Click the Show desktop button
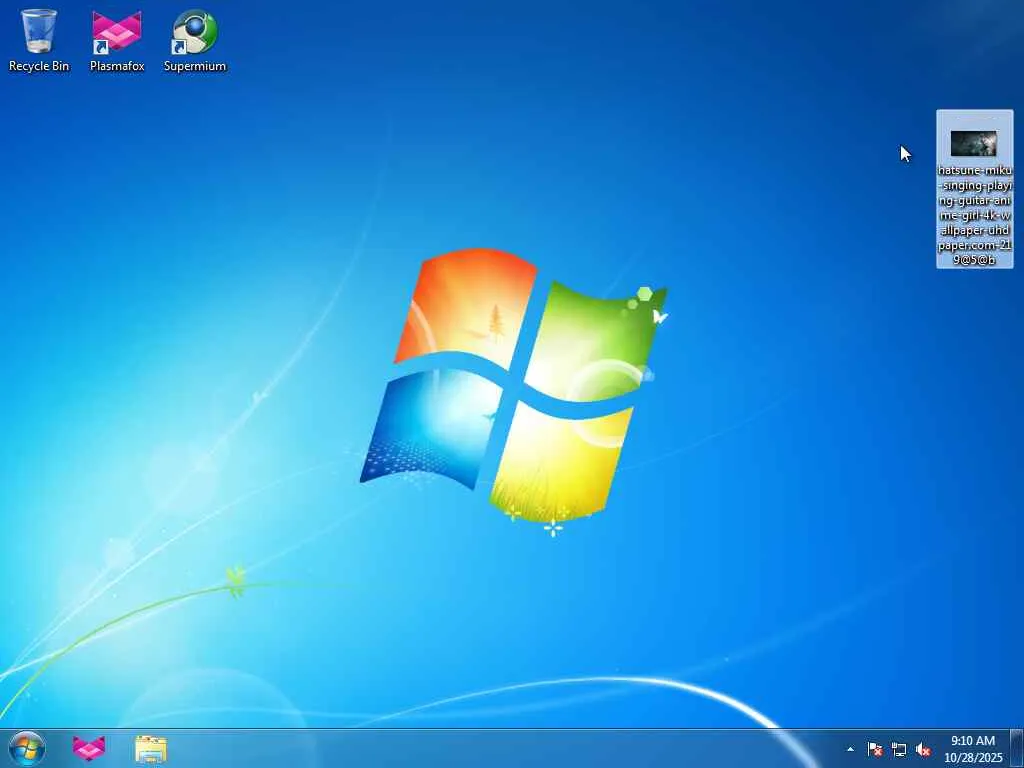Screen dimensions: 1024x768 (1017, 748)
